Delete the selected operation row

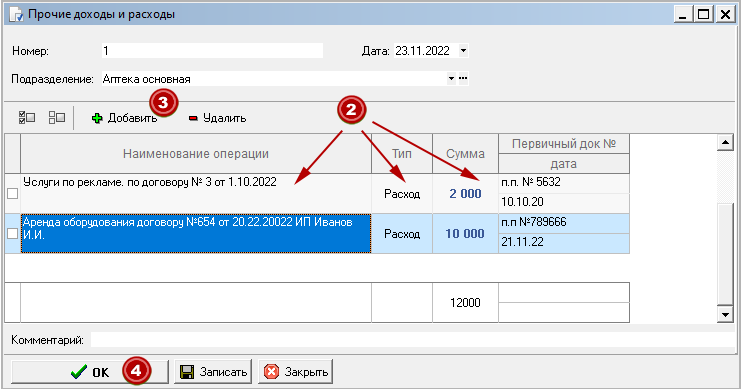(x=217, y=118)
